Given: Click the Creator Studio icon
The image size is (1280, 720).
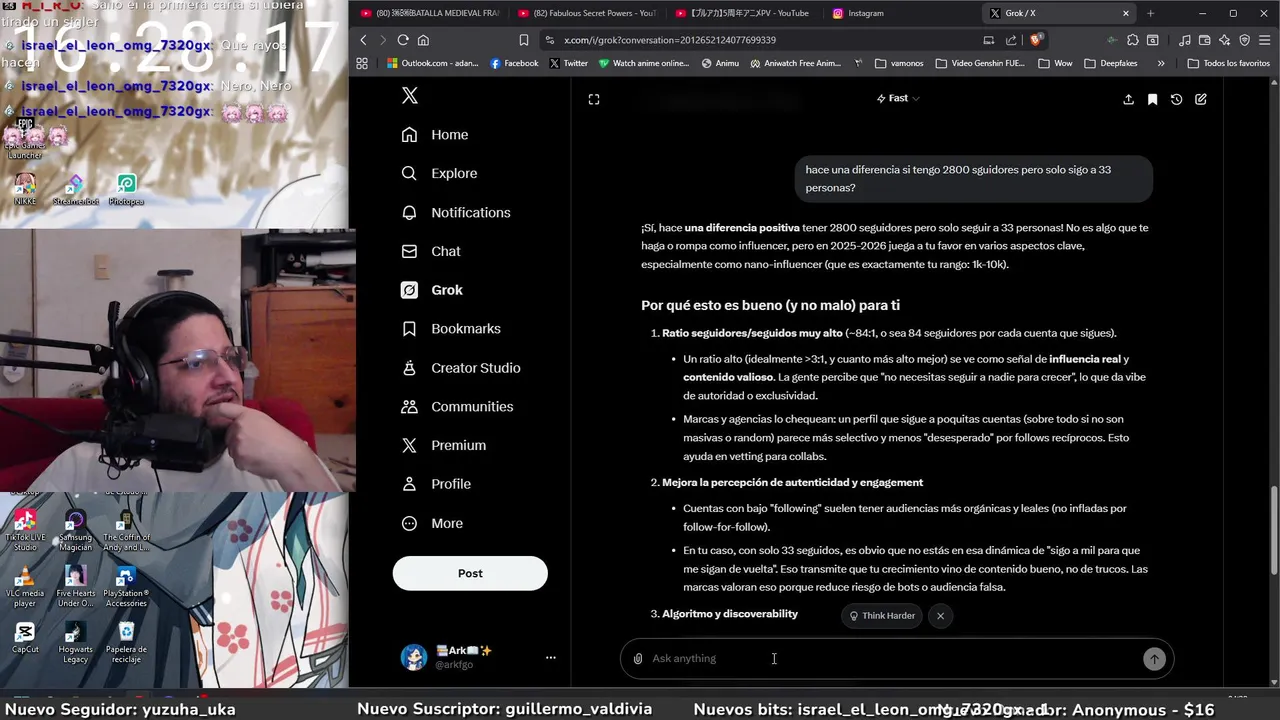Looking at the screenshot, I should (x=409, y=368).
